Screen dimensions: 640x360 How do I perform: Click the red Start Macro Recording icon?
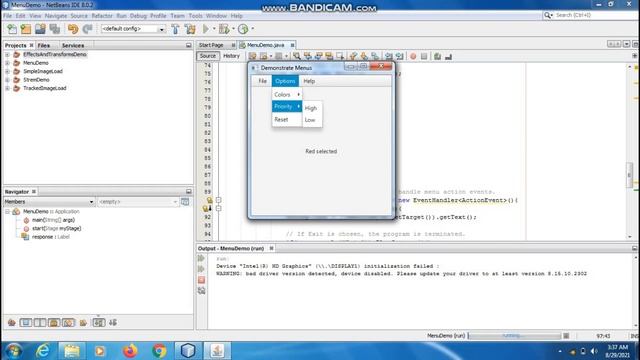tap(413, 56)
